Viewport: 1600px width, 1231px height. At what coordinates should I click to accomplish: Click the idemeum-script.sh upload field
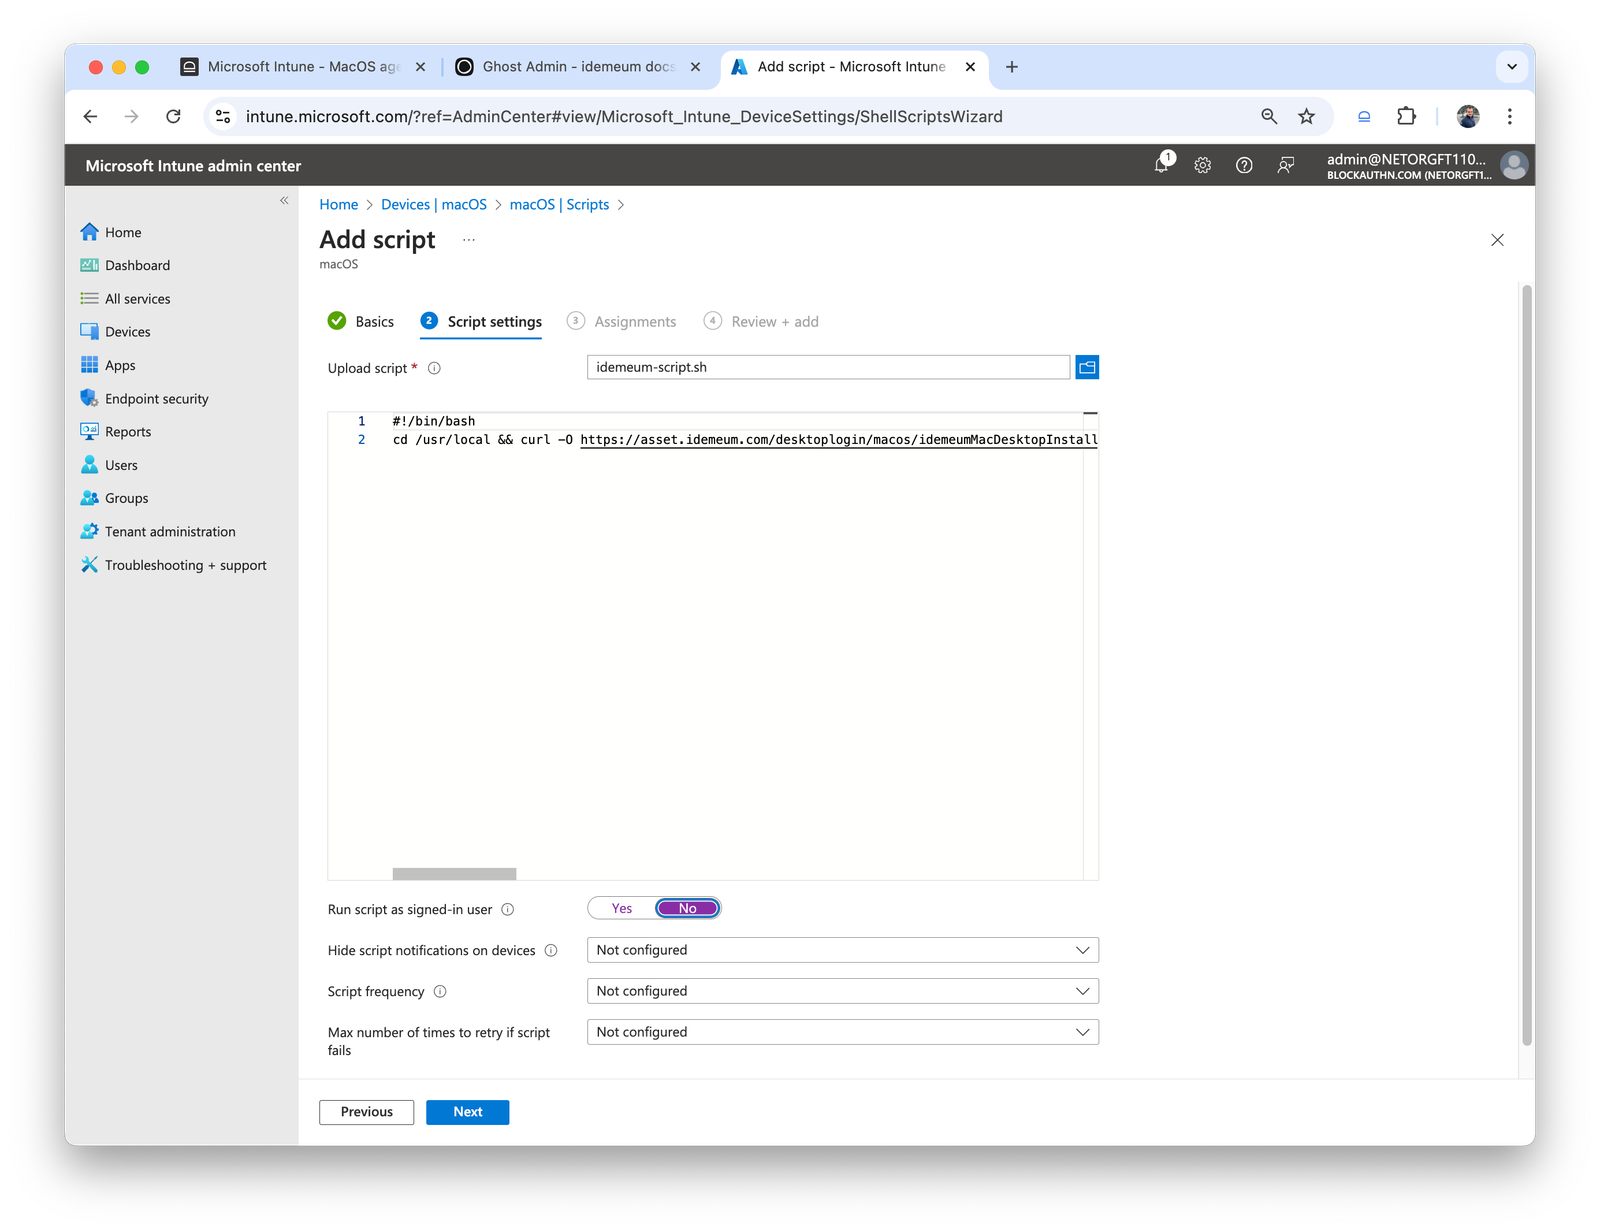[828, 367]
